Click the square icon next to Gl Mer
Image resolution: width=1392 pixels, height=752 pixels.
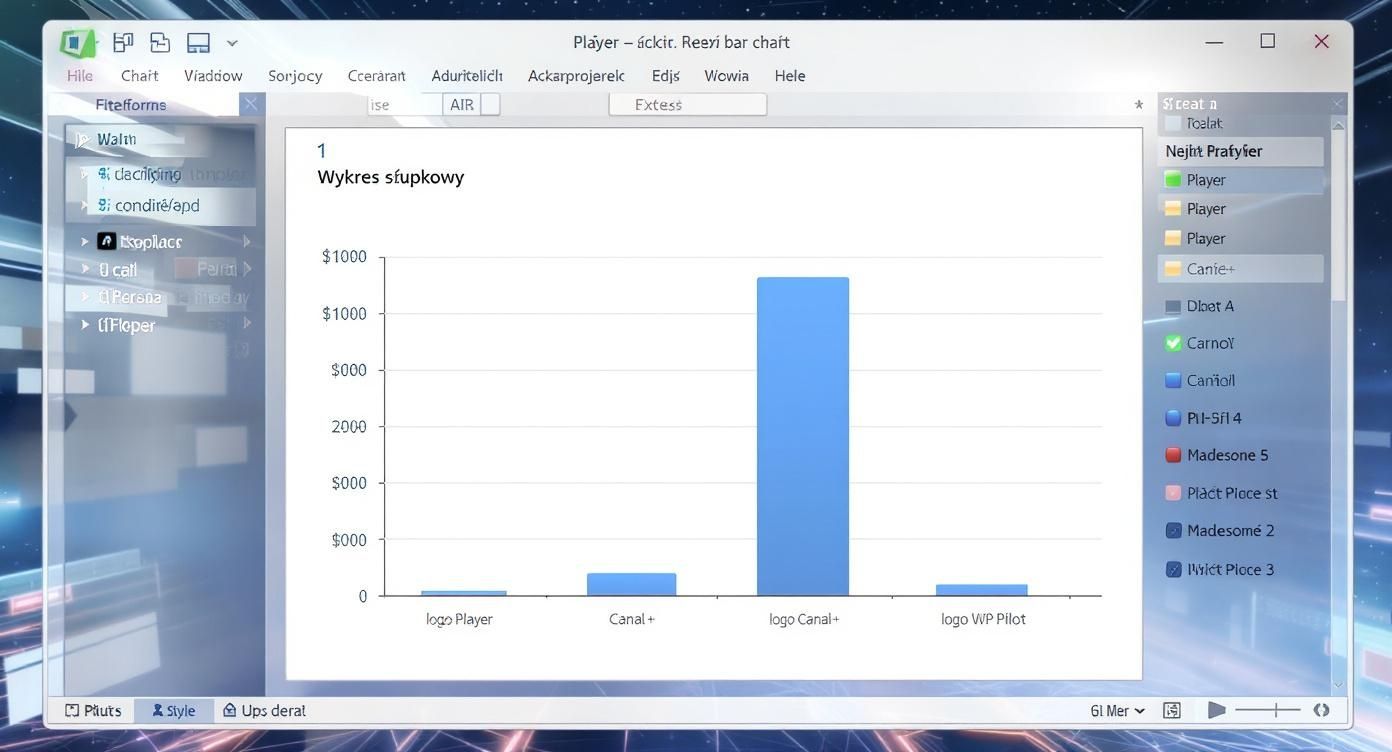point(1172,711)
